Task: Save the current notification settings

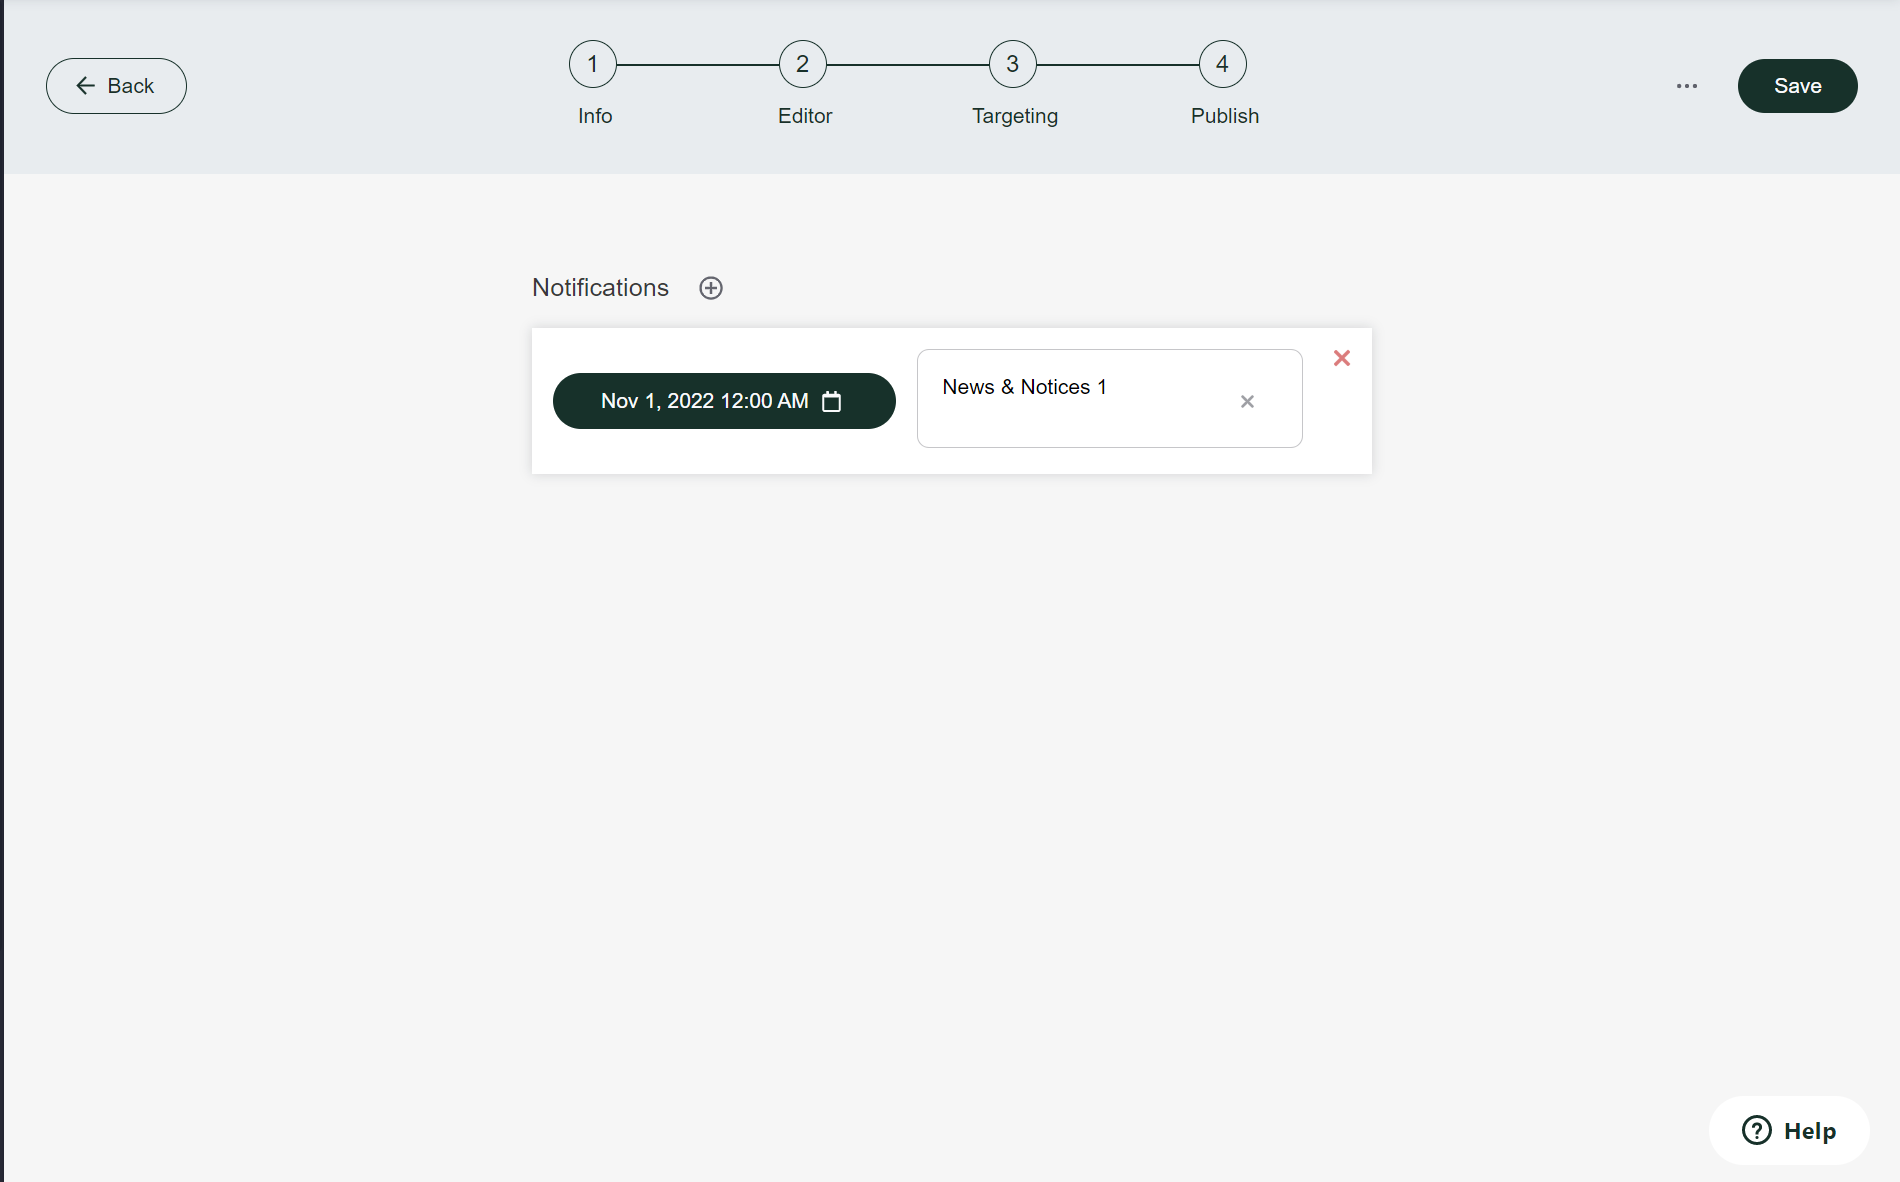Action: [1797, 86]
